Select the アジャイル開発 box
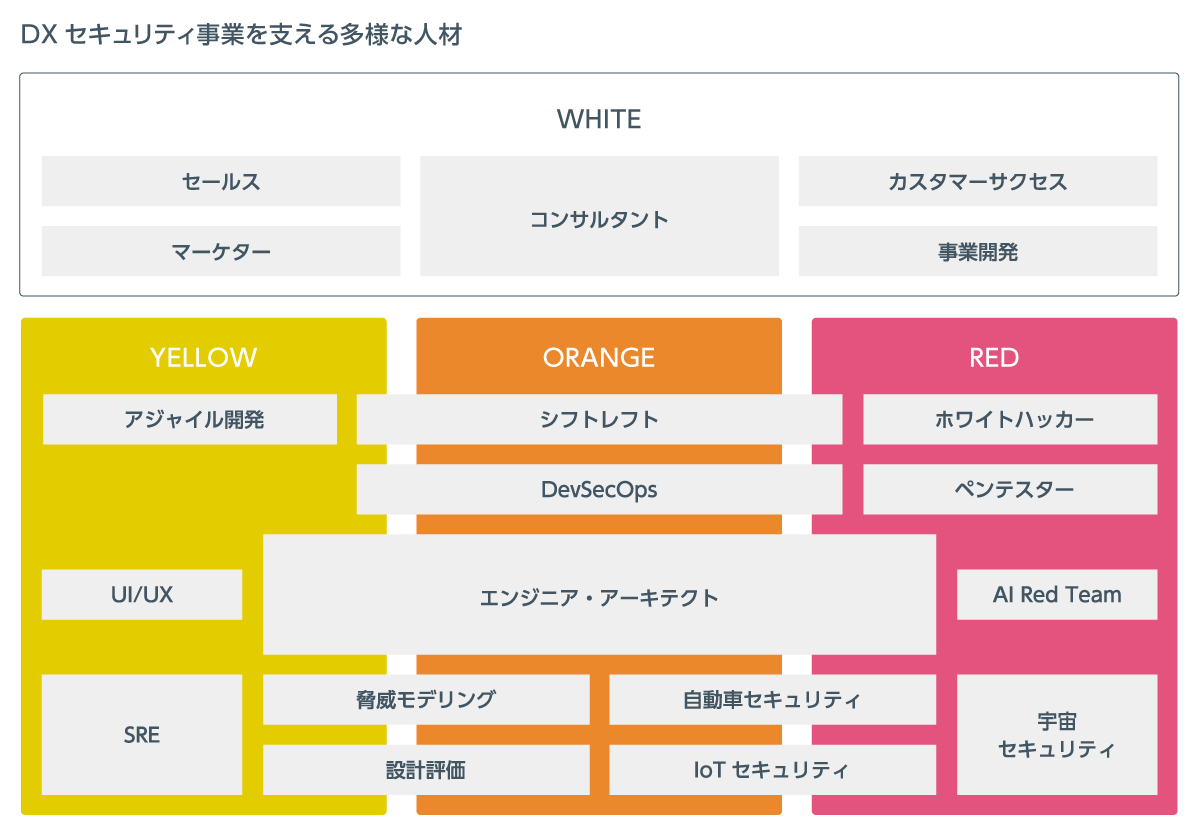The height and width of the screenshot is (835, 1200). 190,419
